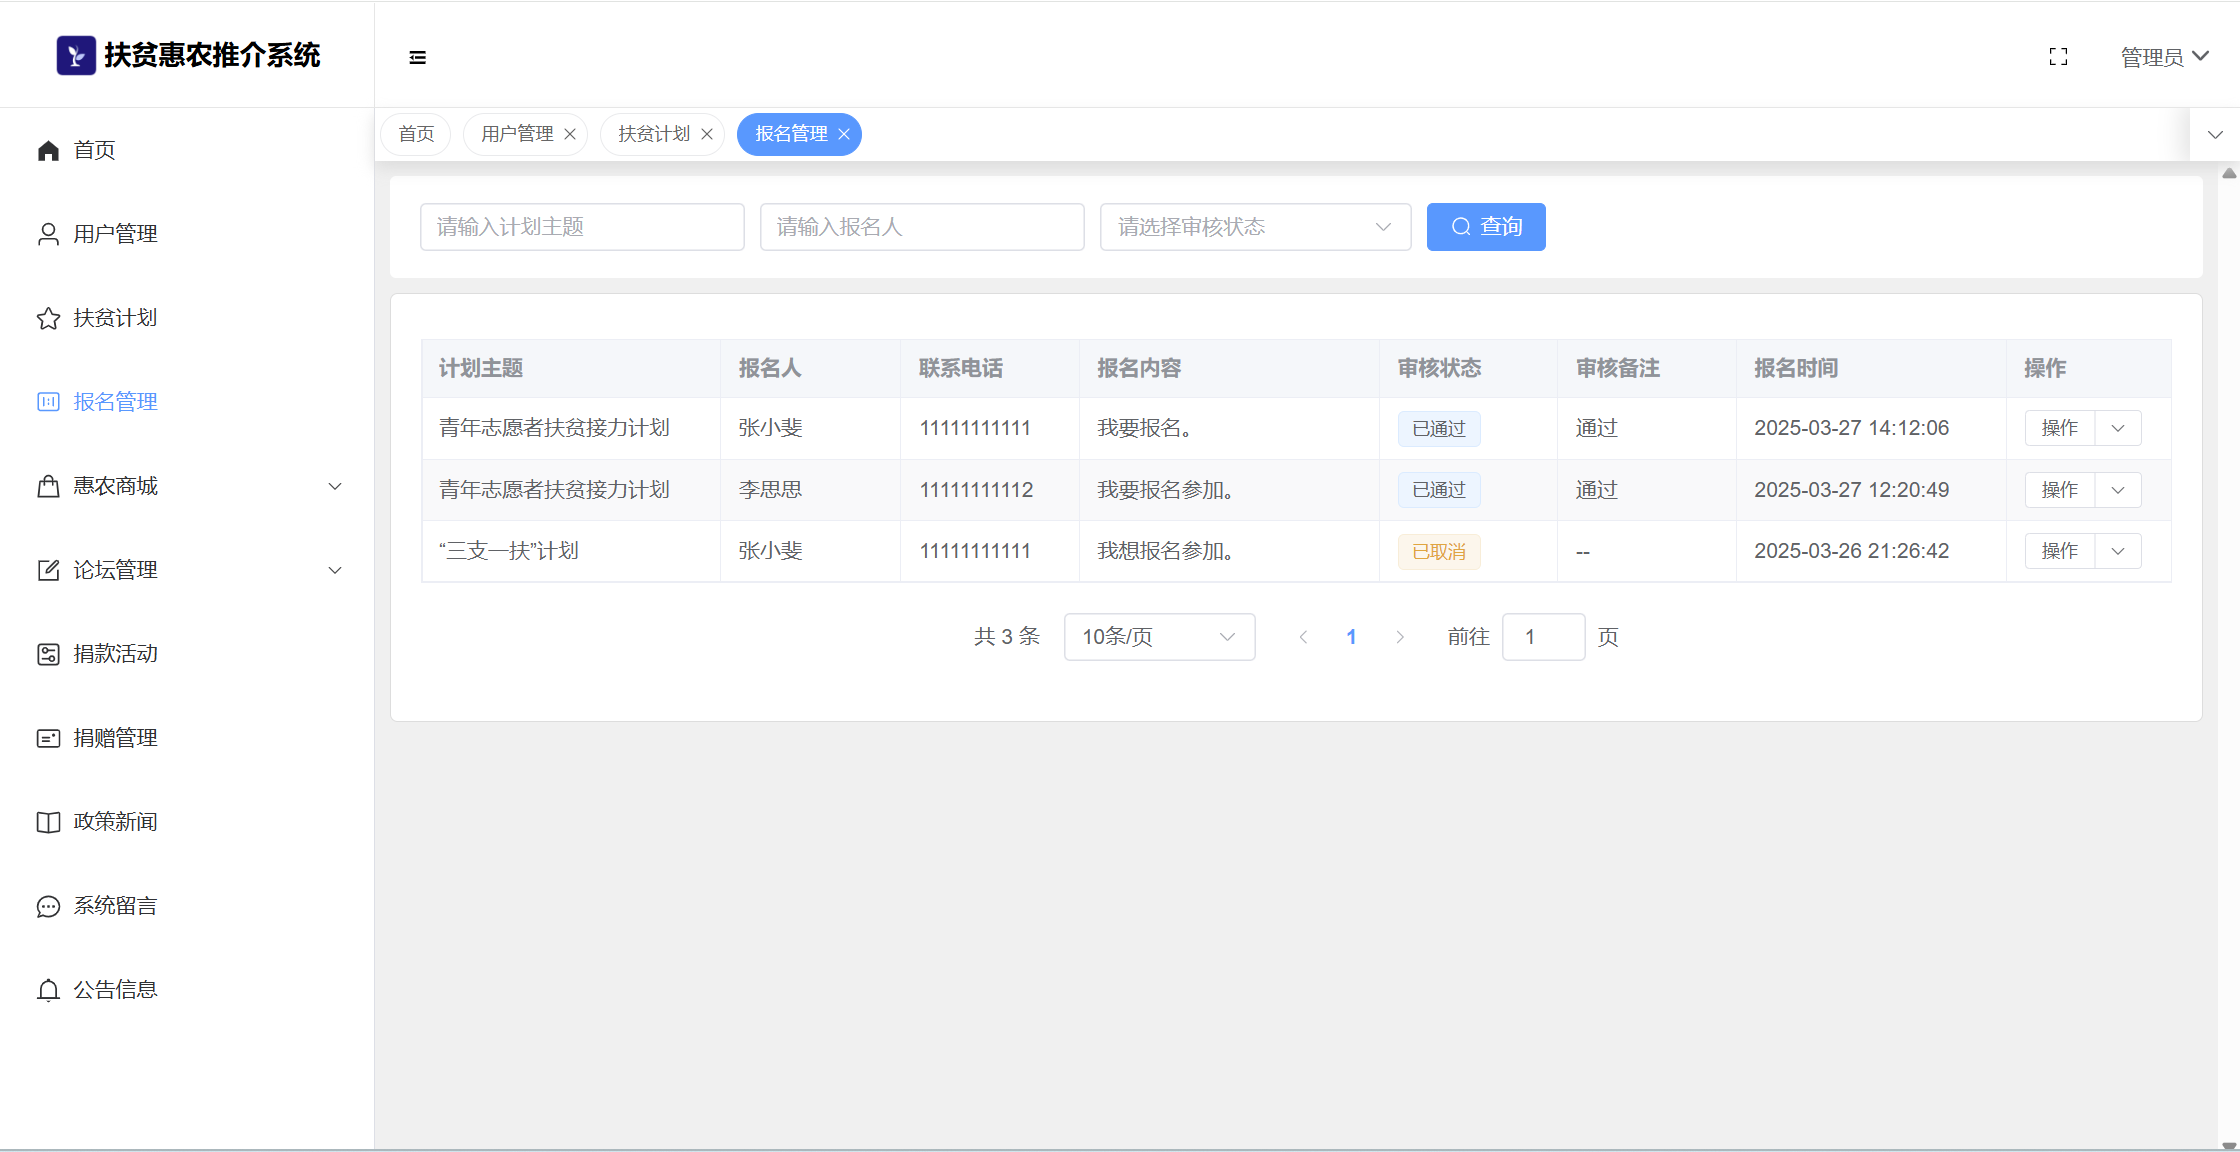The height and width of the screenshot is (1152, 2240).
Task: Switch to the 首页 tab
Action: click(416, 134)
